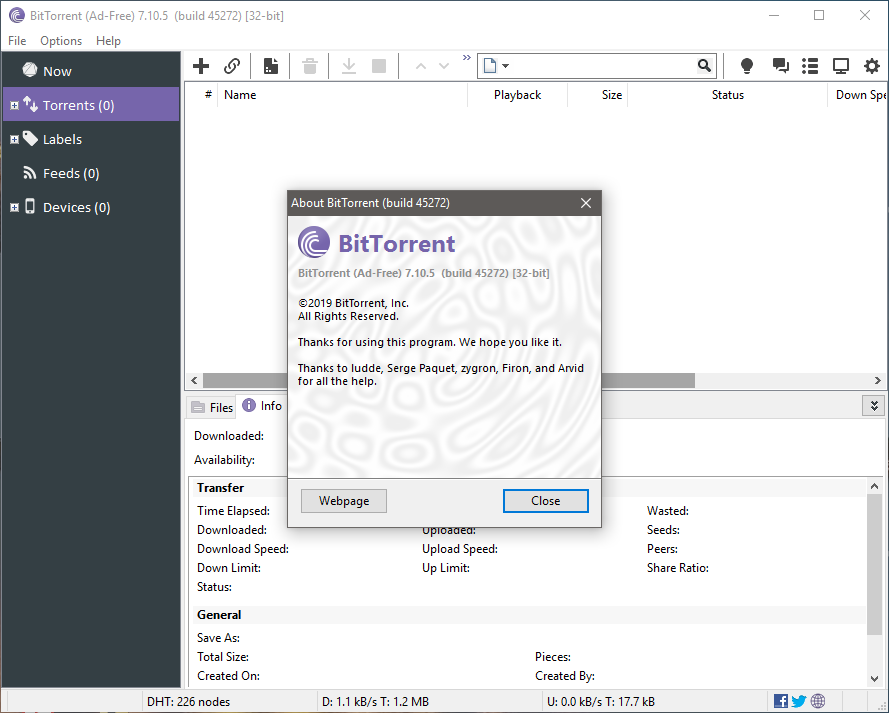Select Torrents (0) in the sidebar
This screenshot has height=713, width=889.
point(91,105)
